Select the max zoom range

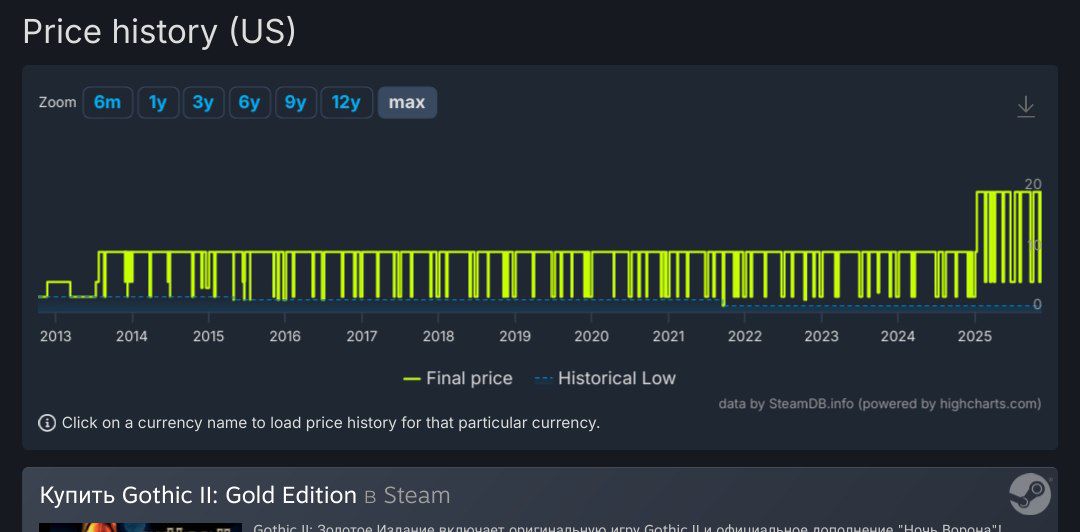[x=407, y=103]
